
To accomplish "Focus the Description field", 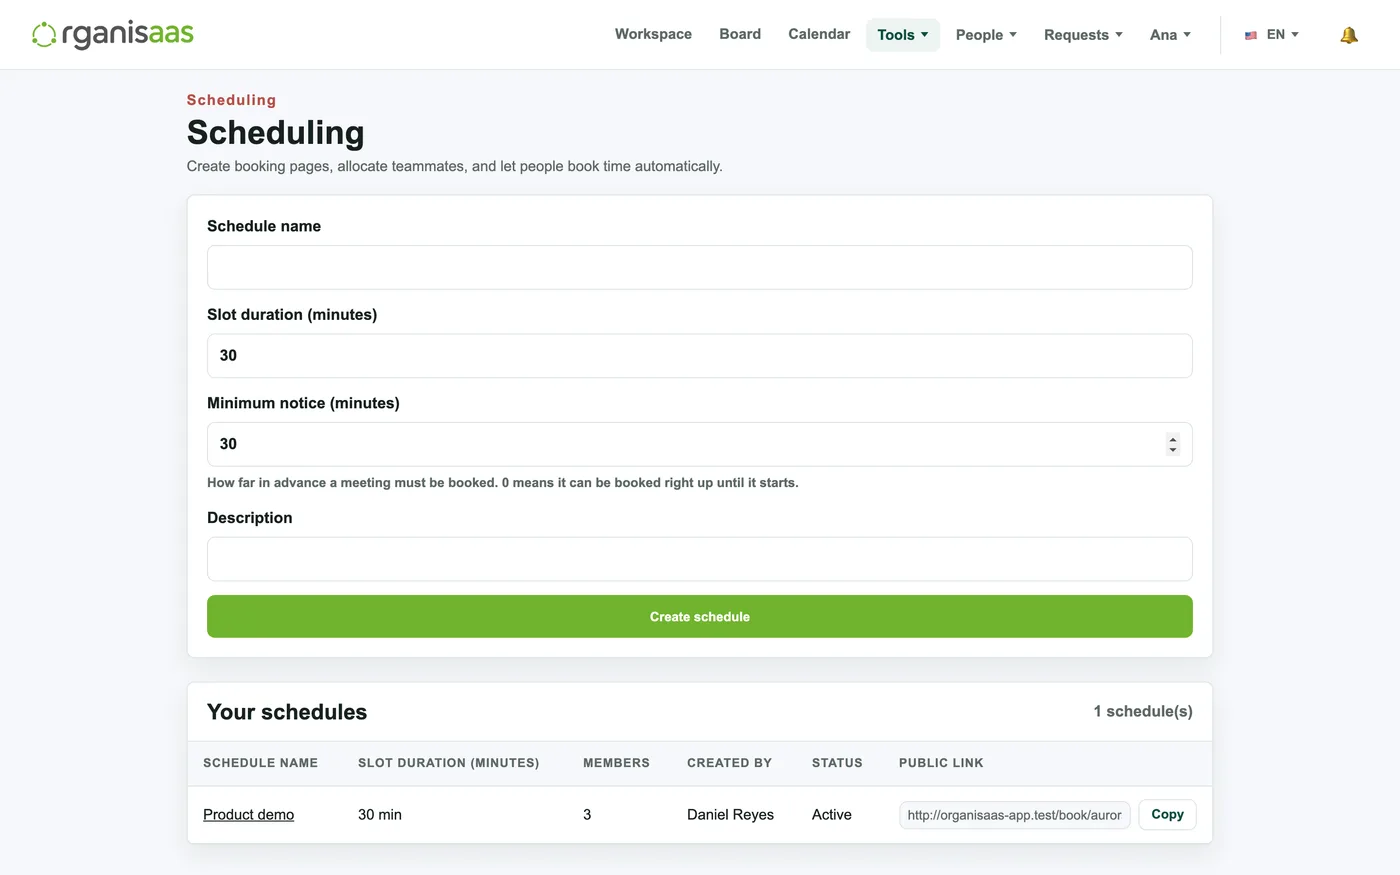I will [x=700, y=559].
